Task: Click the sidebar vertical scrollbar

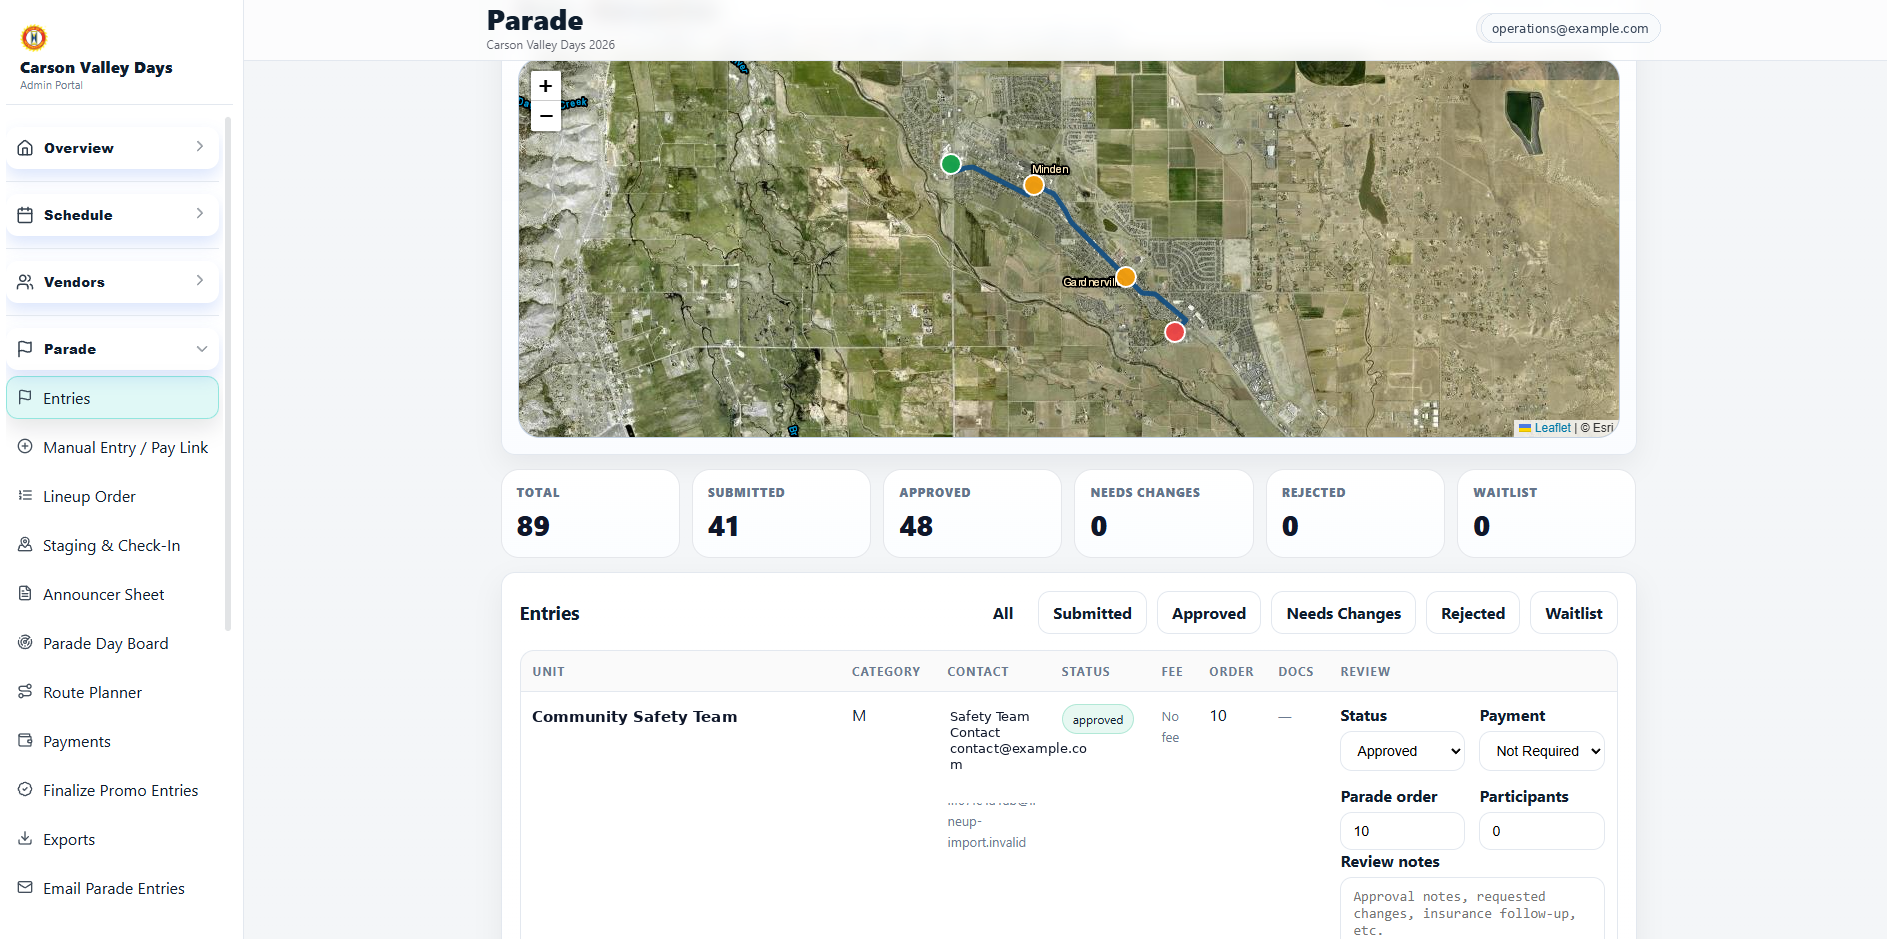Action: [x=228, y=375]
